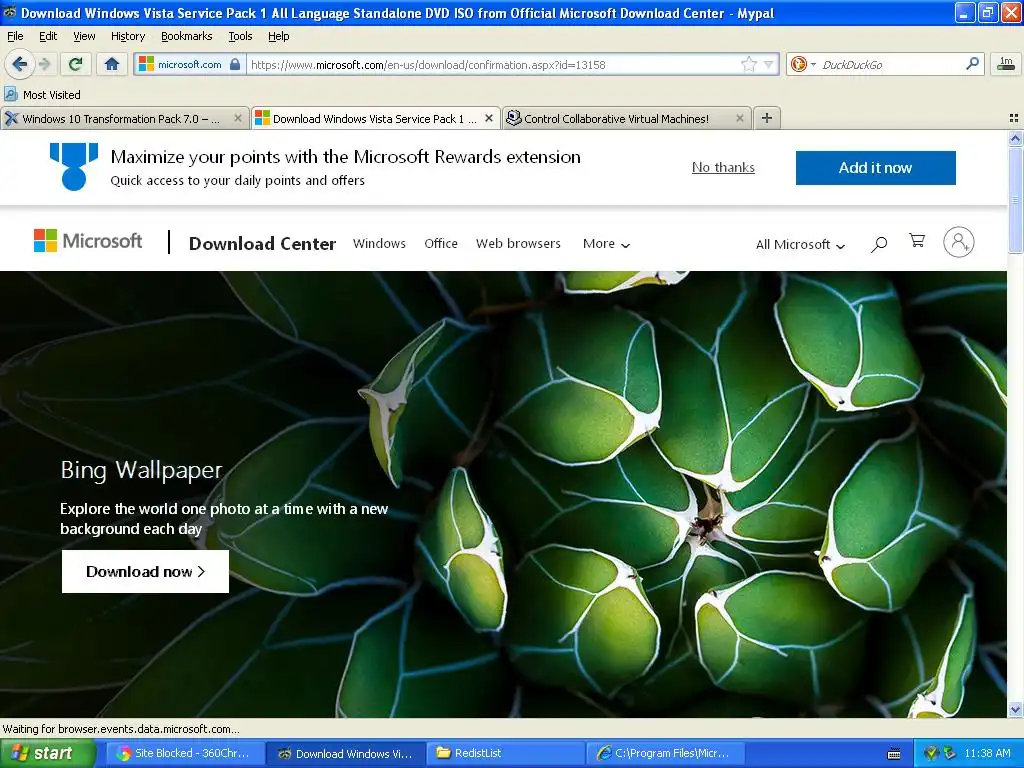Click the Add it now button
1024x768 pixels.
[875, 168]
